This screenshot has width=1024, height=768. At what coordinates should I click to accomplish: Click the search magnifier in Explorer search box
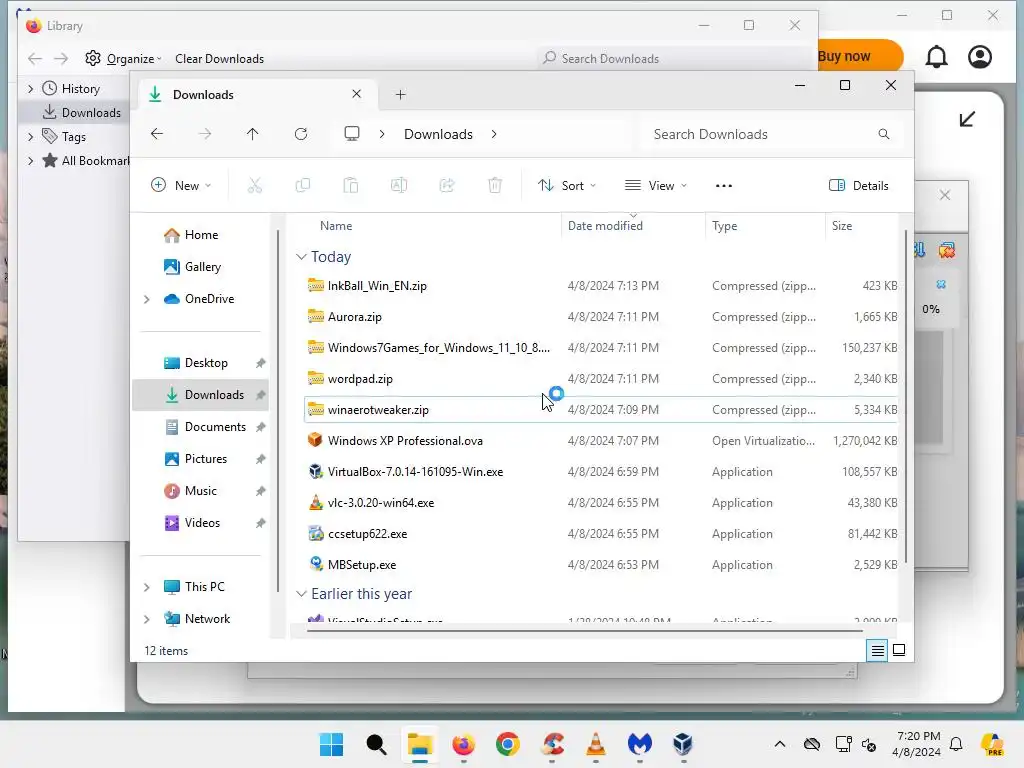(884, 134)
